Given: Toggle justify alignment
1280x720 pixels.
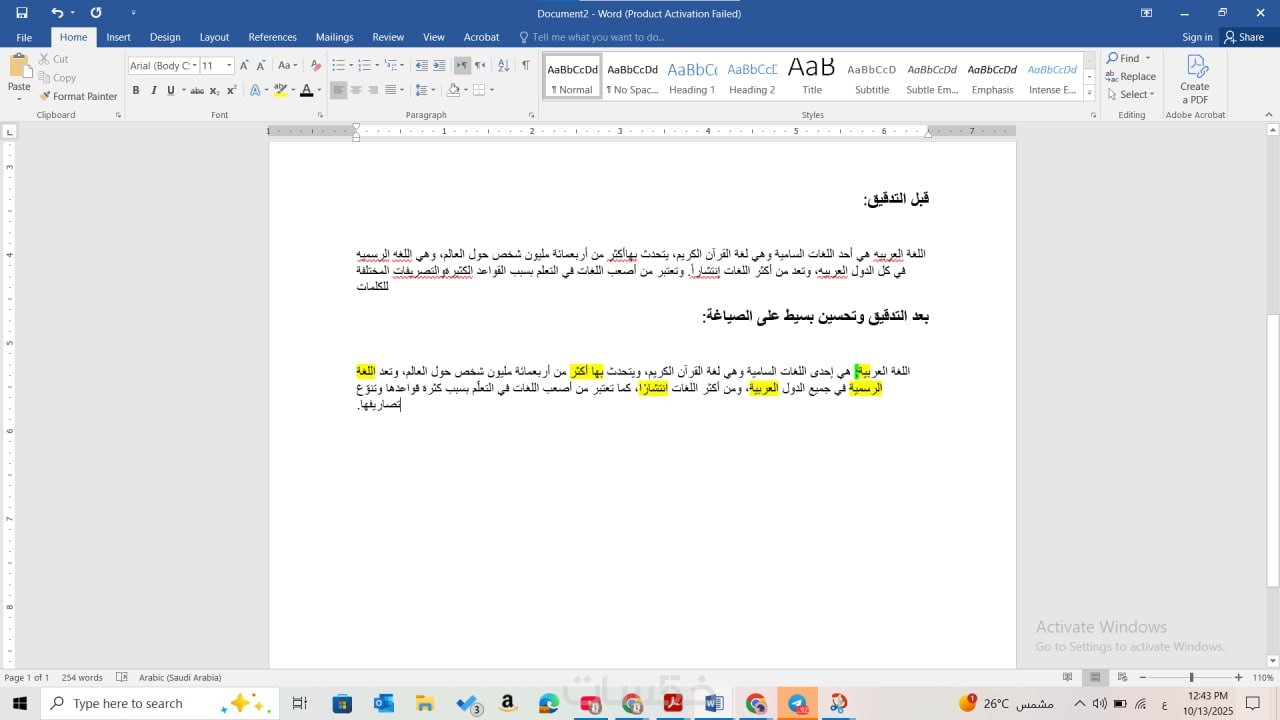Looking at the screenshot, I should click(x=391, y=90).
